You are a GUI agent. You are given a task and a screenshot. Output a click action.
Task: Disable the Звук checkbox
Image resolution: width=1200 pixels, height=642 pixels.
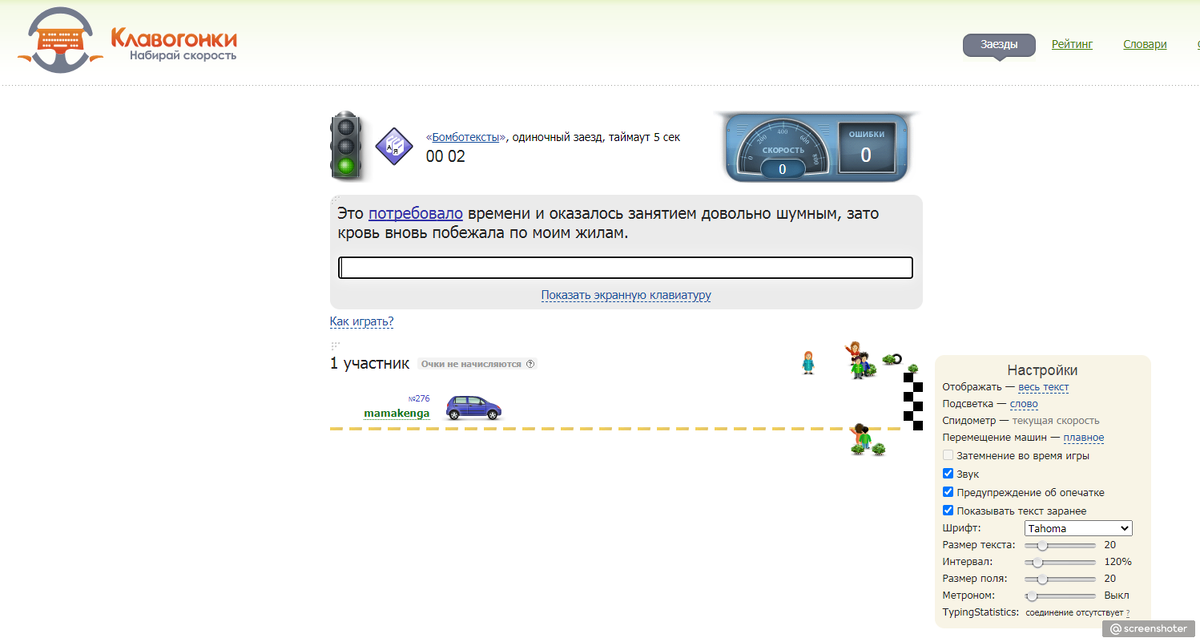point(948,474)
